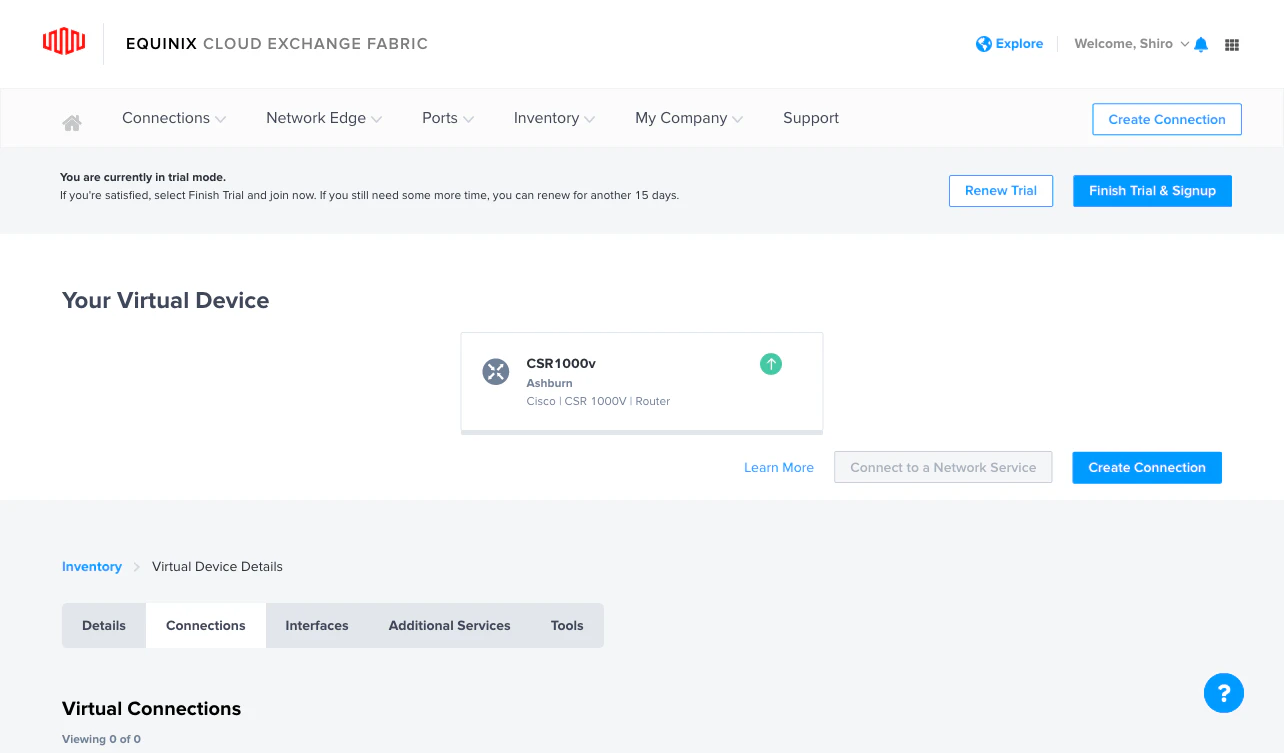Click Create Connection in the navigation bar
Image resolution: width=1284 pixels, height=753 pixels.
click(1167, 119)
